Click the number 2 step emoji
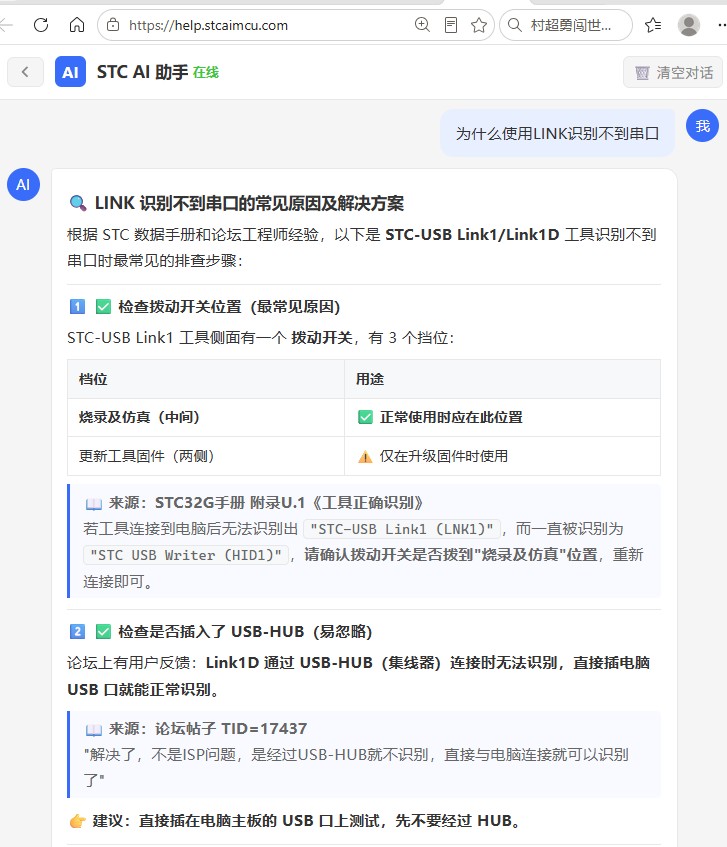The image size is (727, 847). click(x=77, y=631)
